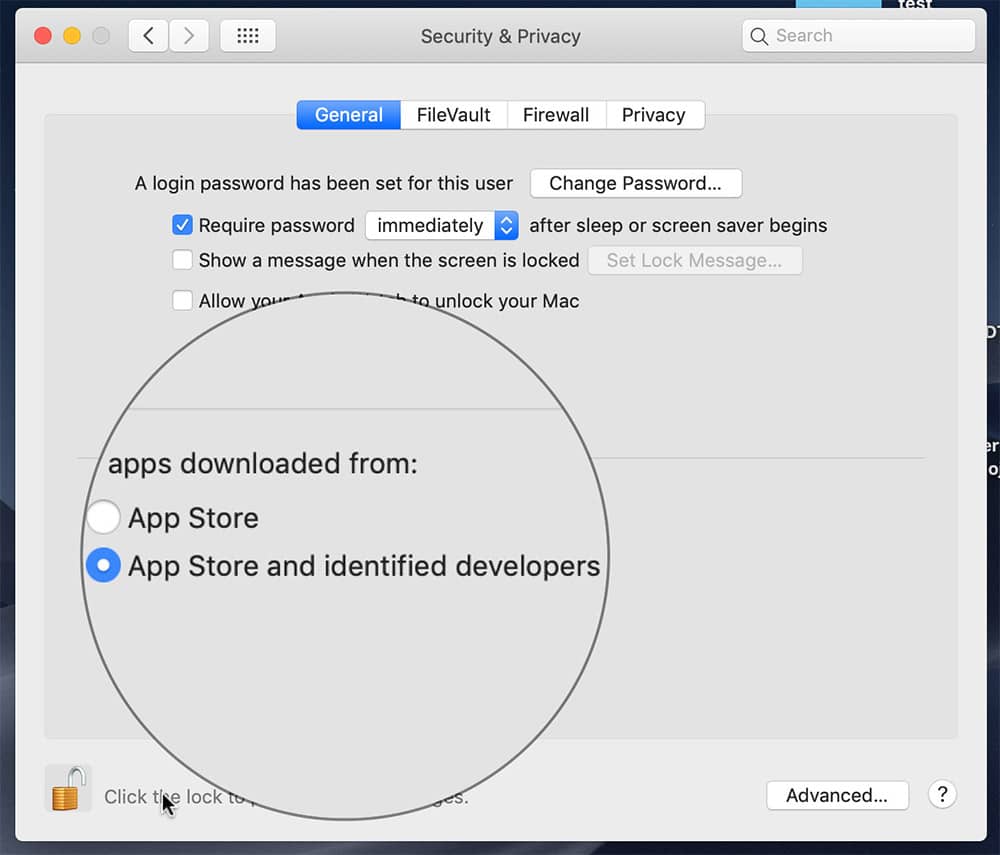The image size is (1000, 855).
Task: Click the Set Lock Message button
Action: pos(694,260)
